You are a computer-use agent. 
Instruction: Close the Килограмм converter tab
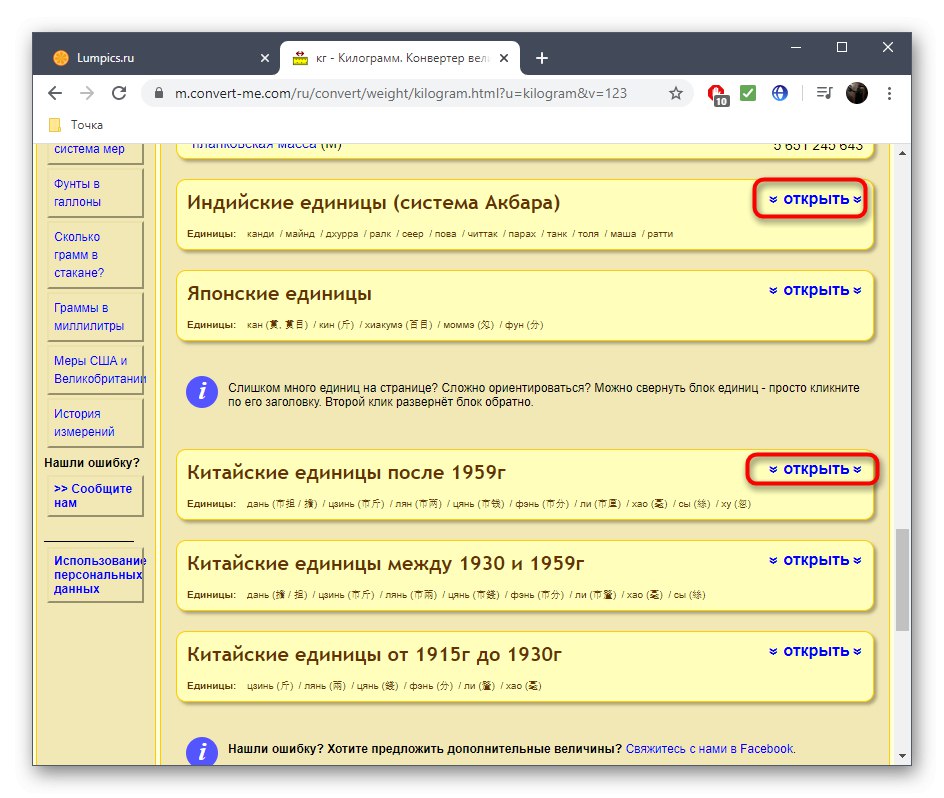tap(504, 58)
